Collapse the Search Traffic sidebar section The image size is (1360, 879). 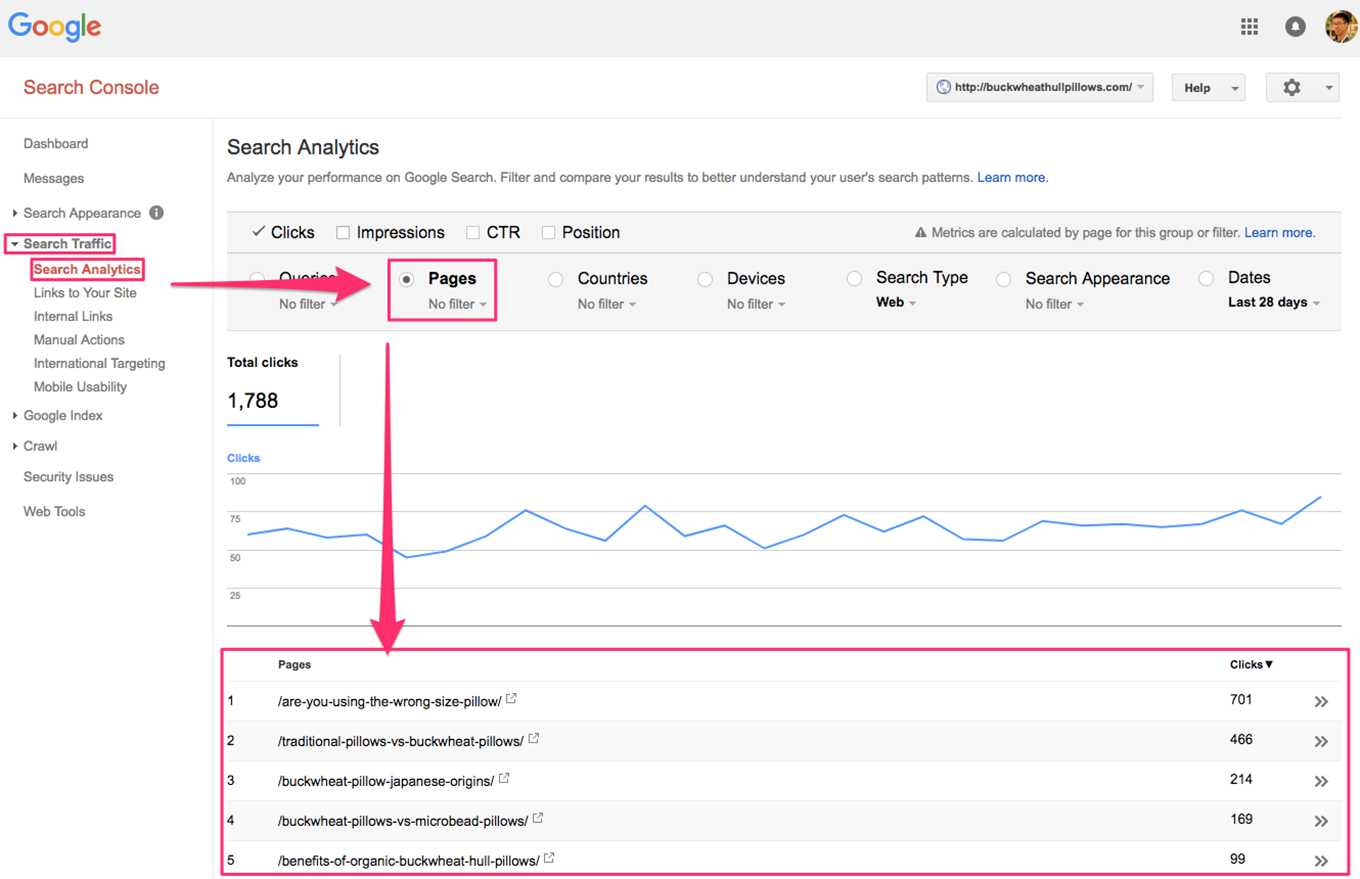[x=15, y=244]
